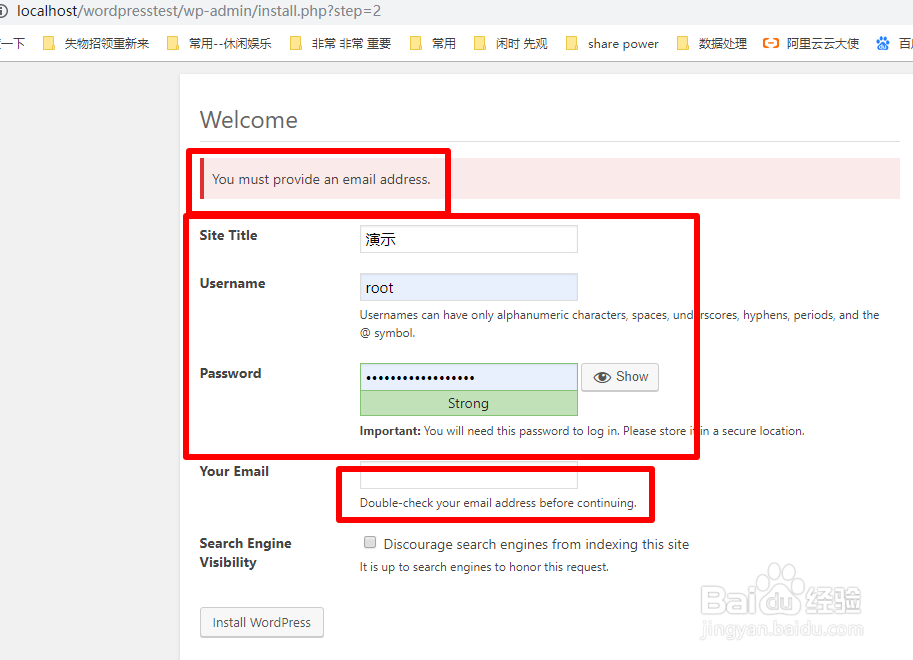Click the 'Discourage search engines from indexing' label
The image size is (913, 660).
coord(536,544)
